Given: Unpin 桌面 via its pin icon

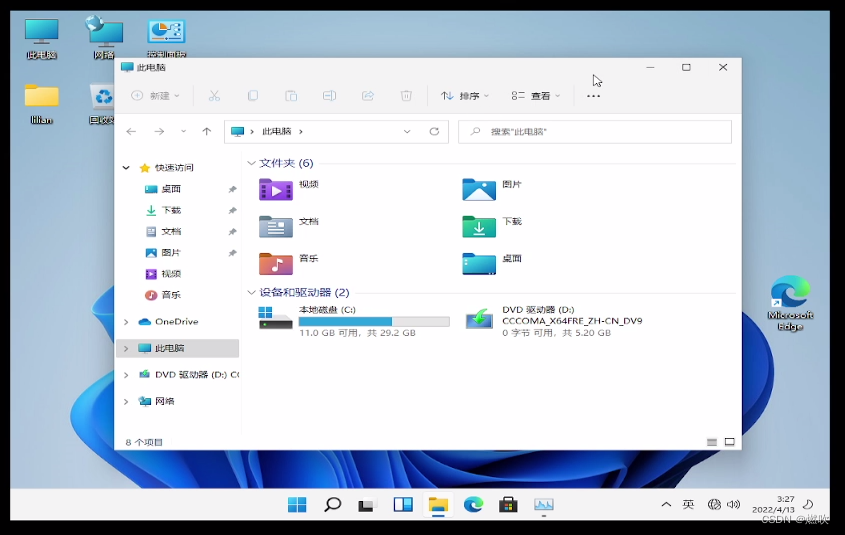Looking at the screenshot, I should tap(232, 189).
